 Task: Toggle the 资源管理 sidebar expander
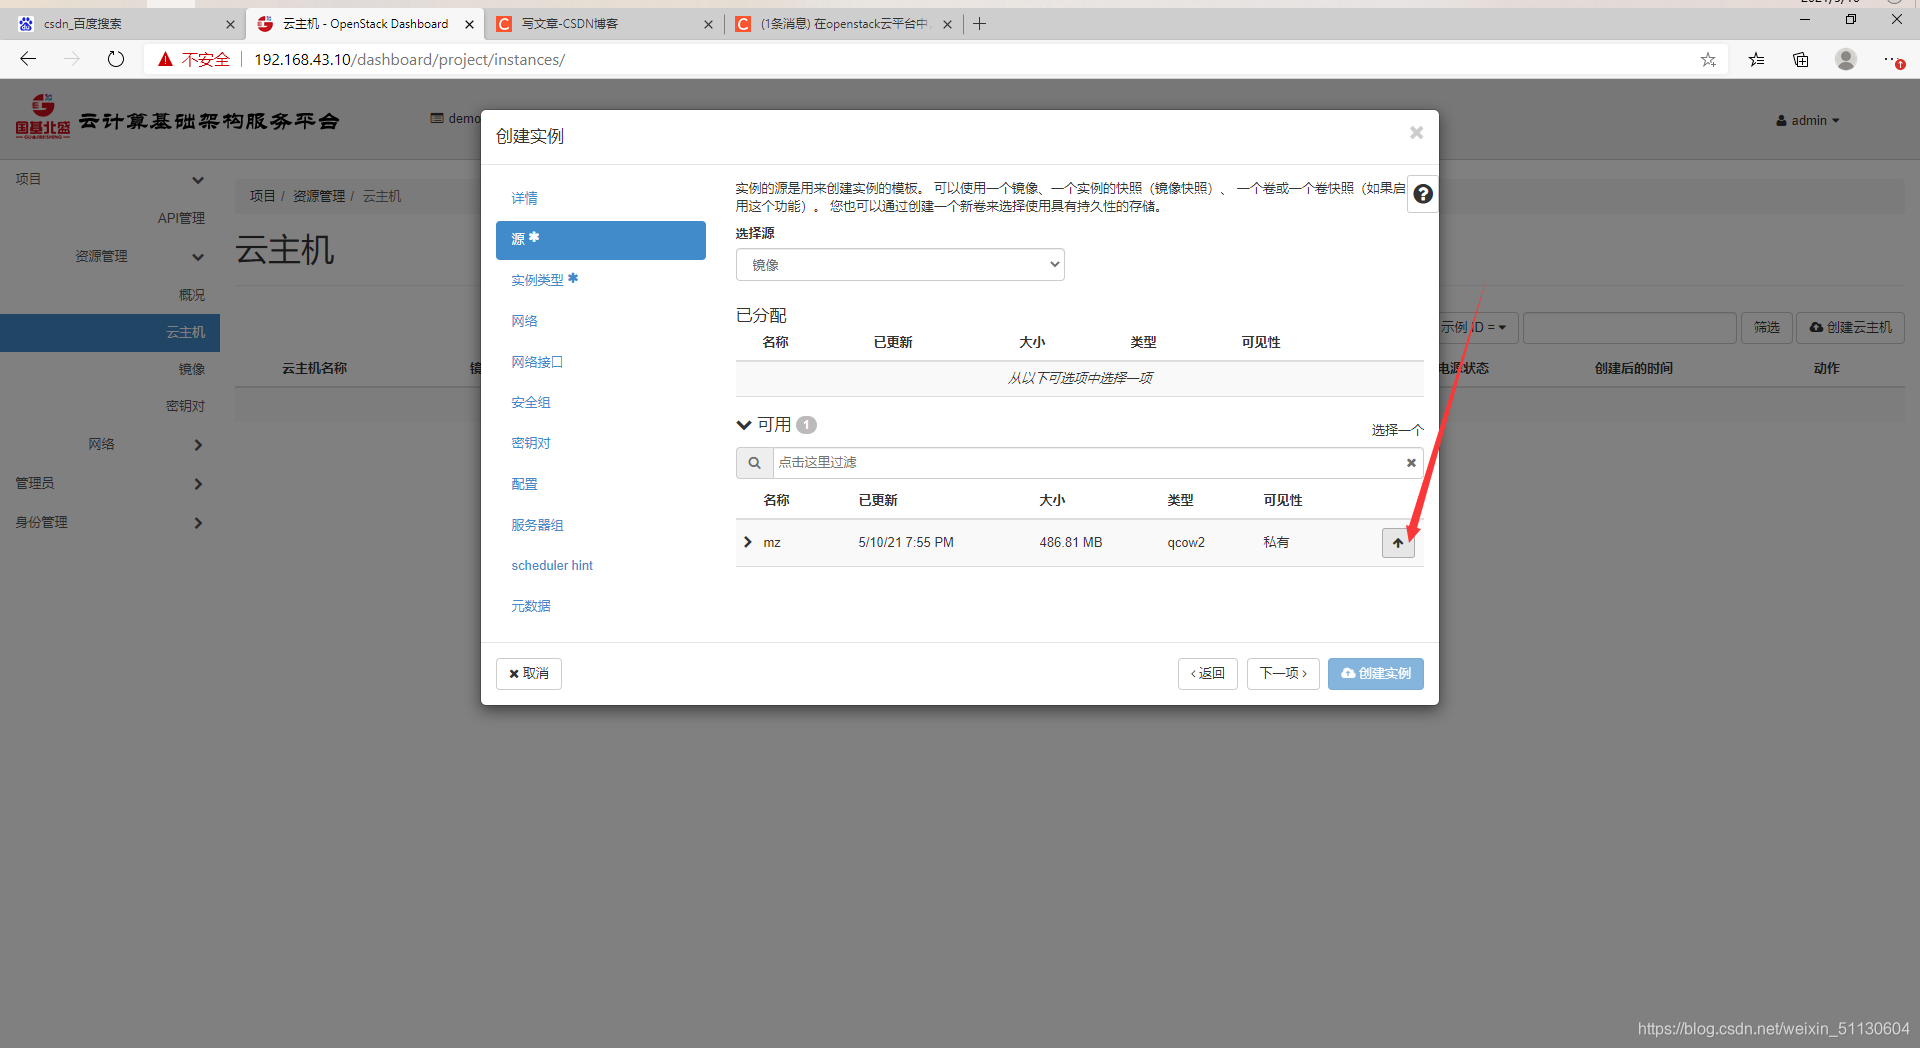coord(198,257)
